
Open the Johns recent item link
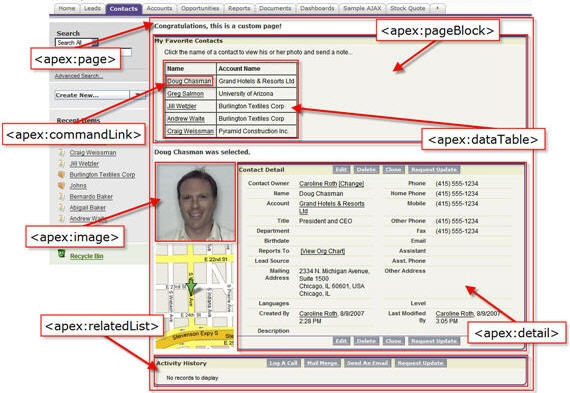click(78, 186)
